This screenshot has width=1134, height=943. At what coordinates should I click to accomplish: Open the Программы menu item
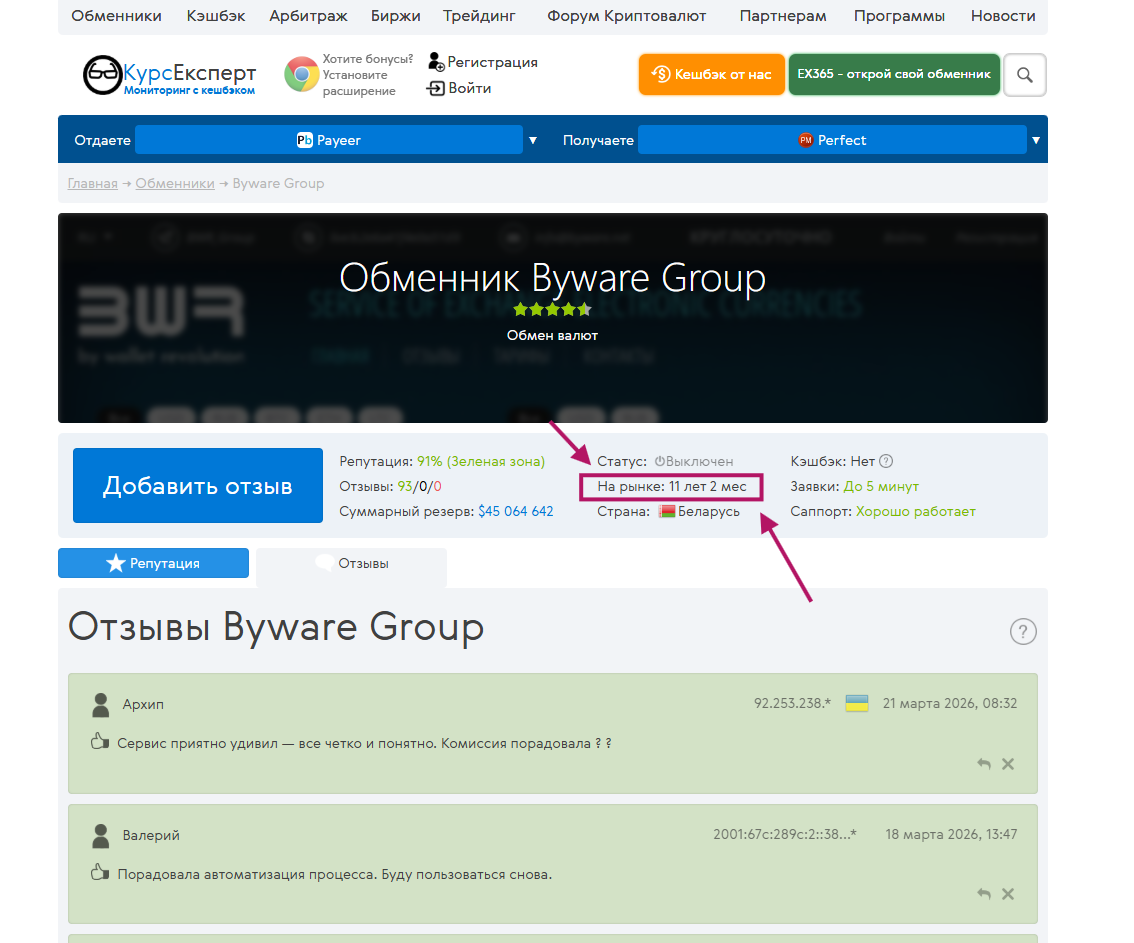[x=900, y=16]
